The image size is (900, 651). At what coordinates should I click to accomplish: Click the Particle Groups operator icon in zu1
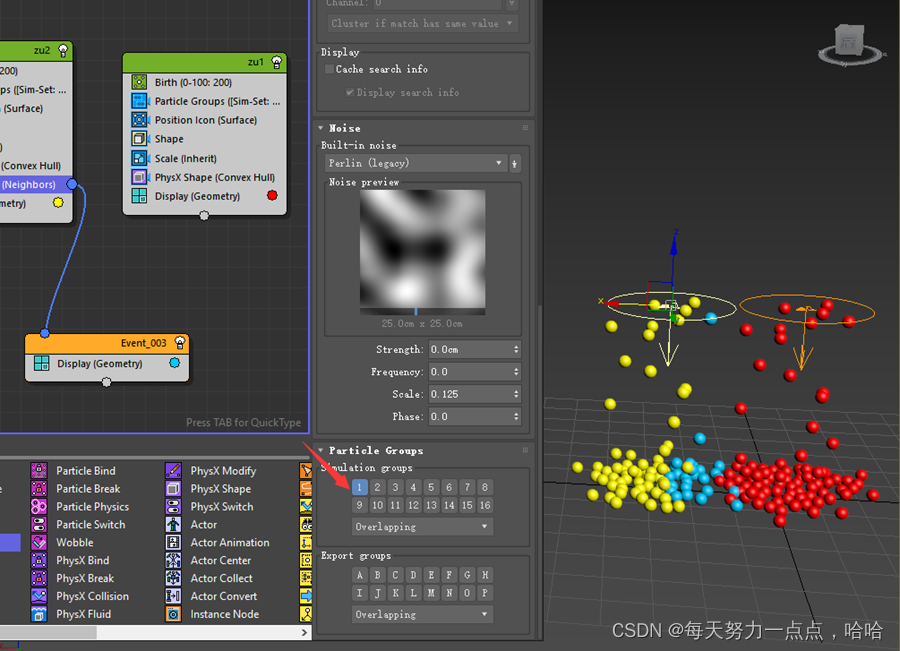[139, 101]
